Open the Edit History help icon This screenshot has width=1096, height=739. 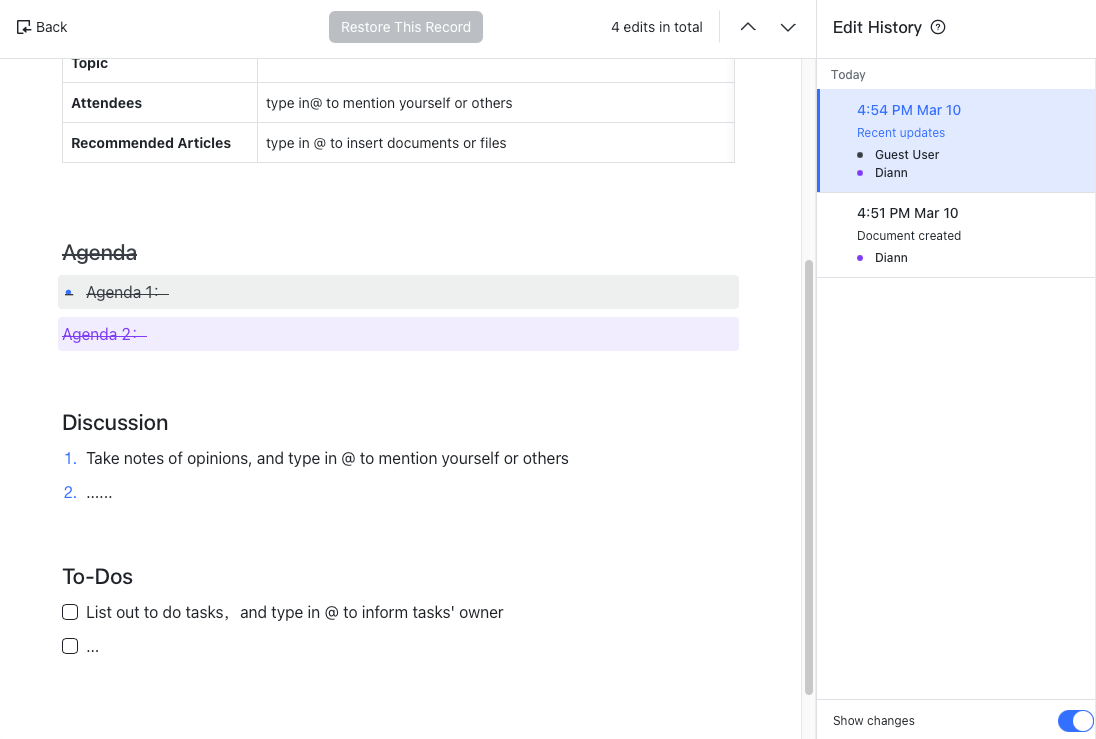click(x=938, y=27)
